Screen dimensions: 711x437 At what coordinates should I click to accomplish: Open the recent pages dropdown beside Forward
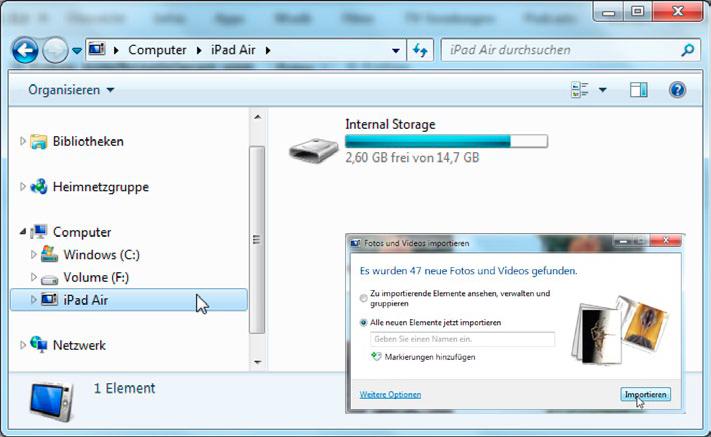77,51
